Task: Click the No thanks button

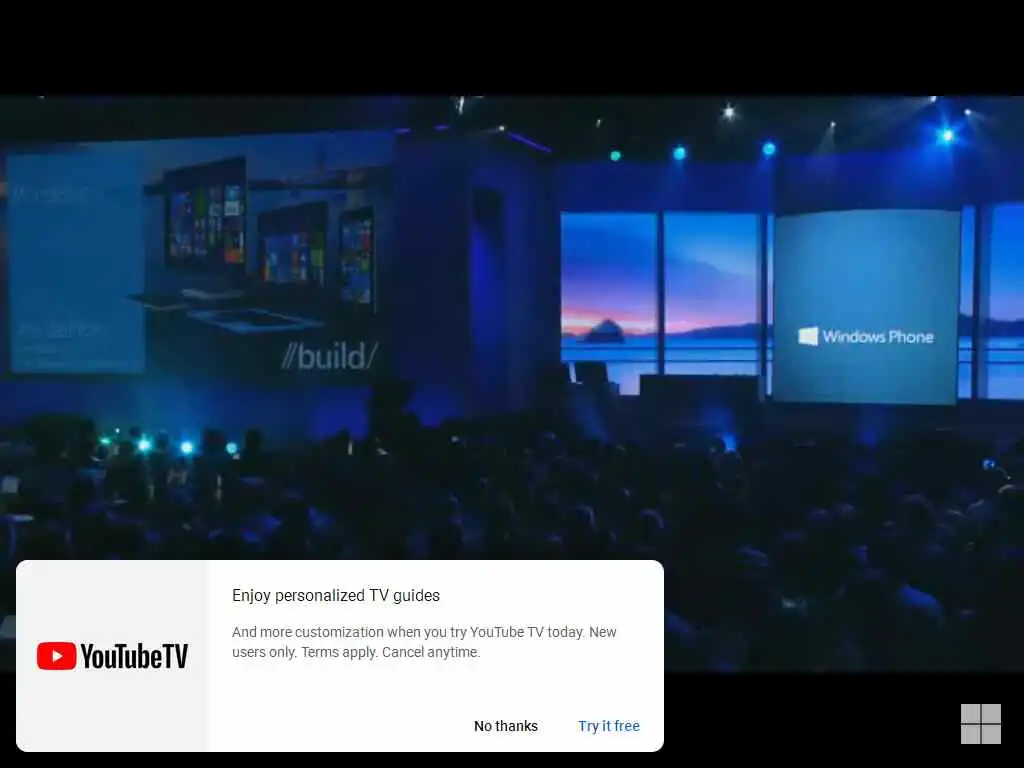Action: coord(505,726)
